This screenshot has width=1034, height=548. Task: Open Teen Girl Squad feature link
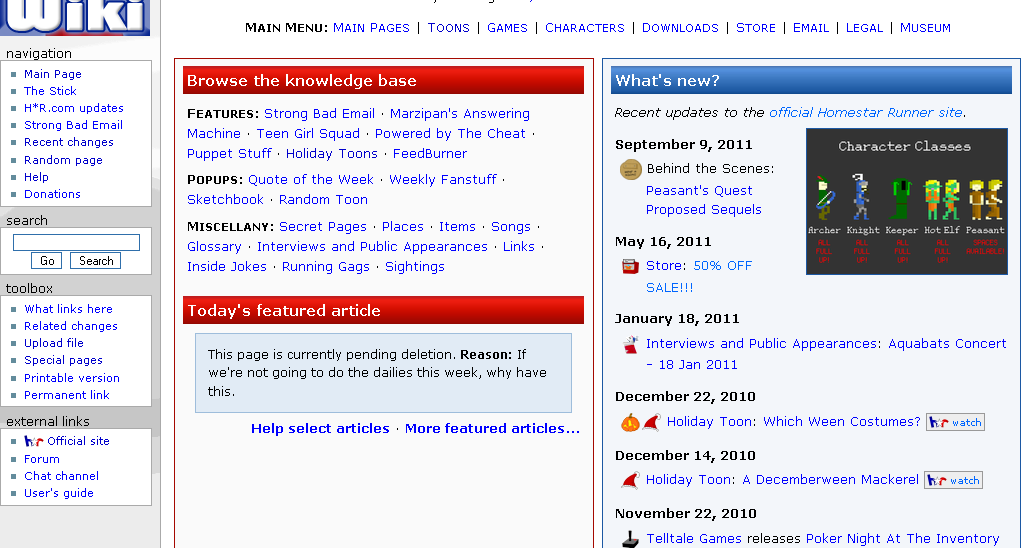308,133
